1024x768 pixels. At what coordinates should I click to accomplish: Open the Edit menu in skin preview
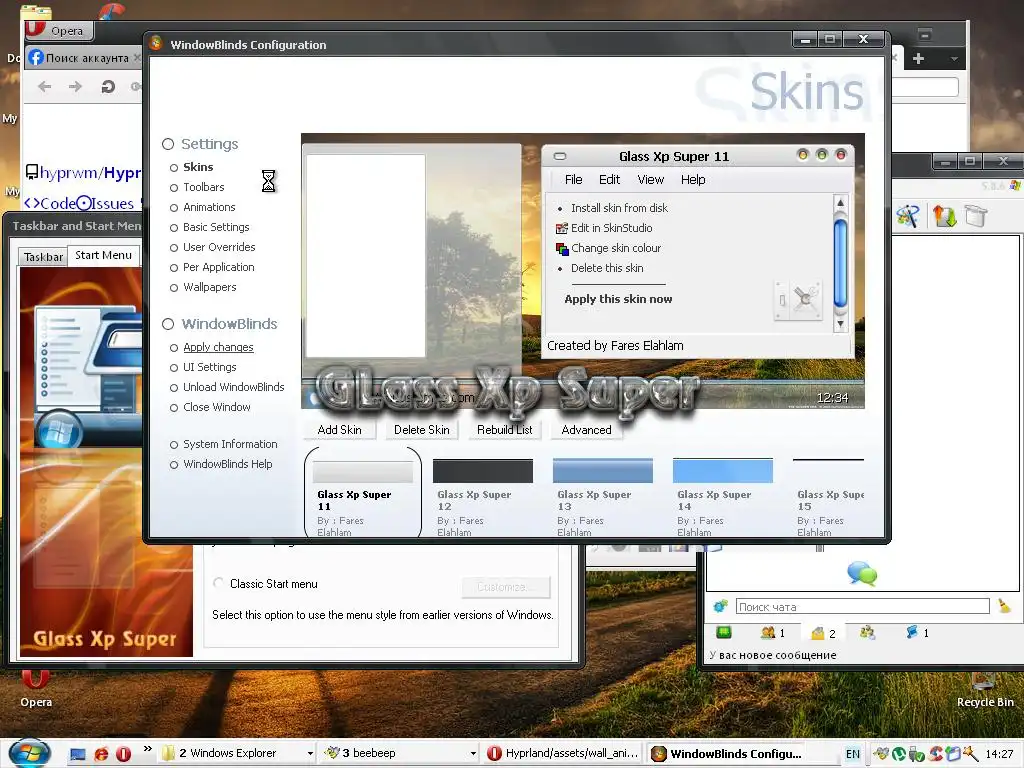click(609, 180)
